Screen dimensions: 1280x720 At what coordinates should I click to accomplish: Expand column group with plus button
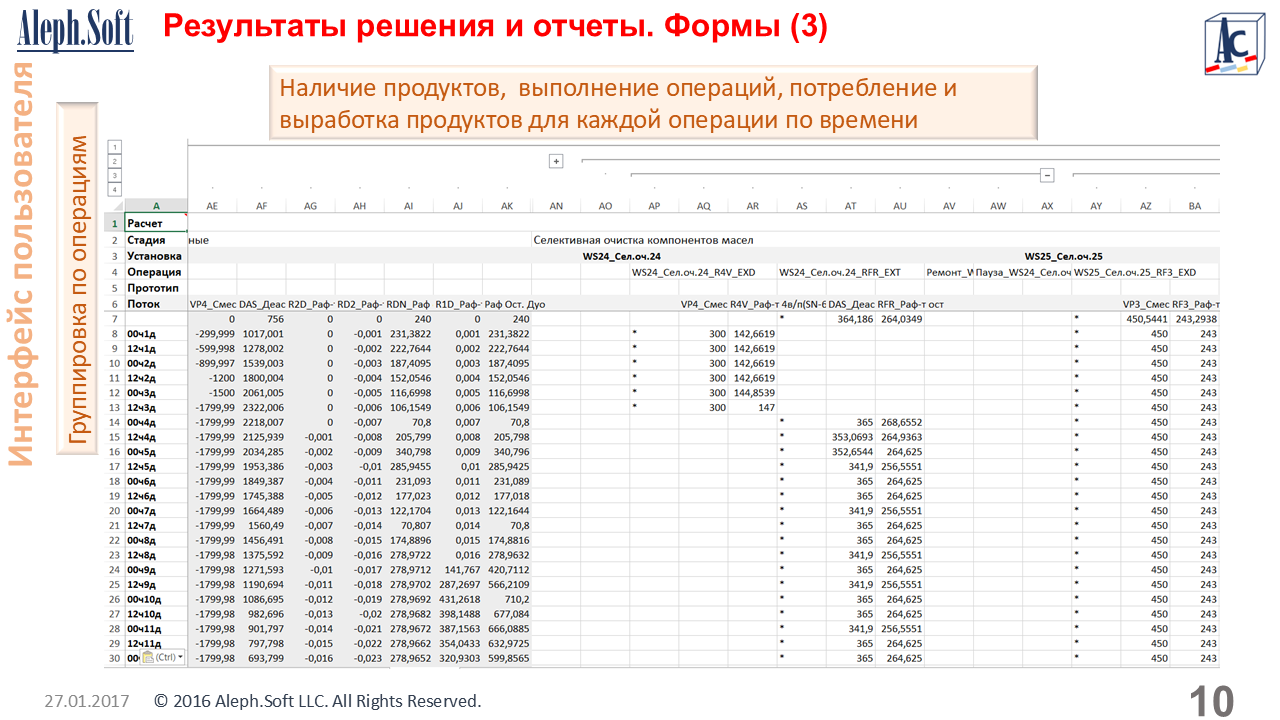556,161
